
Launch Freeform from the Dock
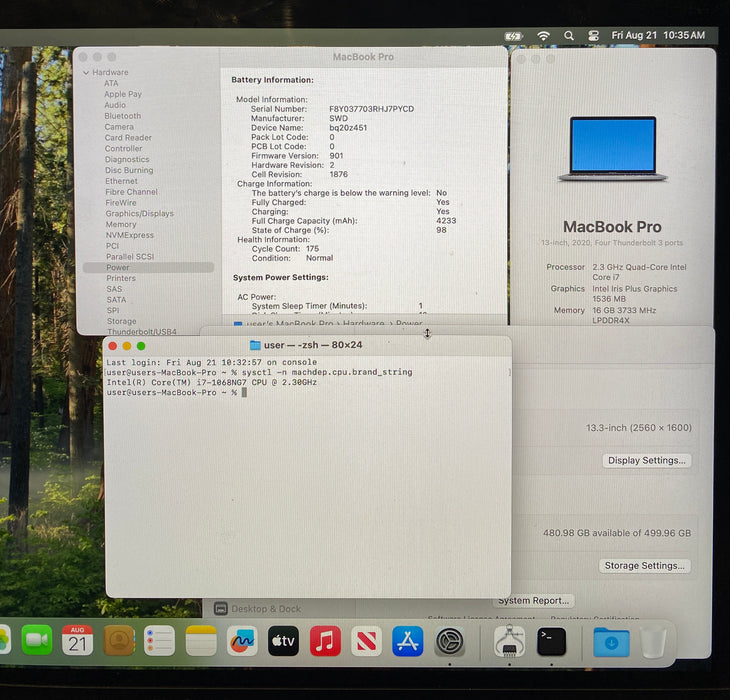[242, 640]
